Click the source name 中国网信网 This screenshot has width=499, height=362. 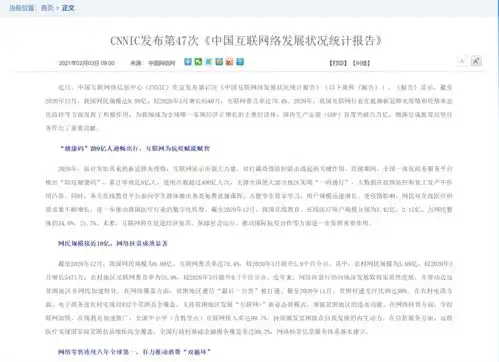coord(162,63)
